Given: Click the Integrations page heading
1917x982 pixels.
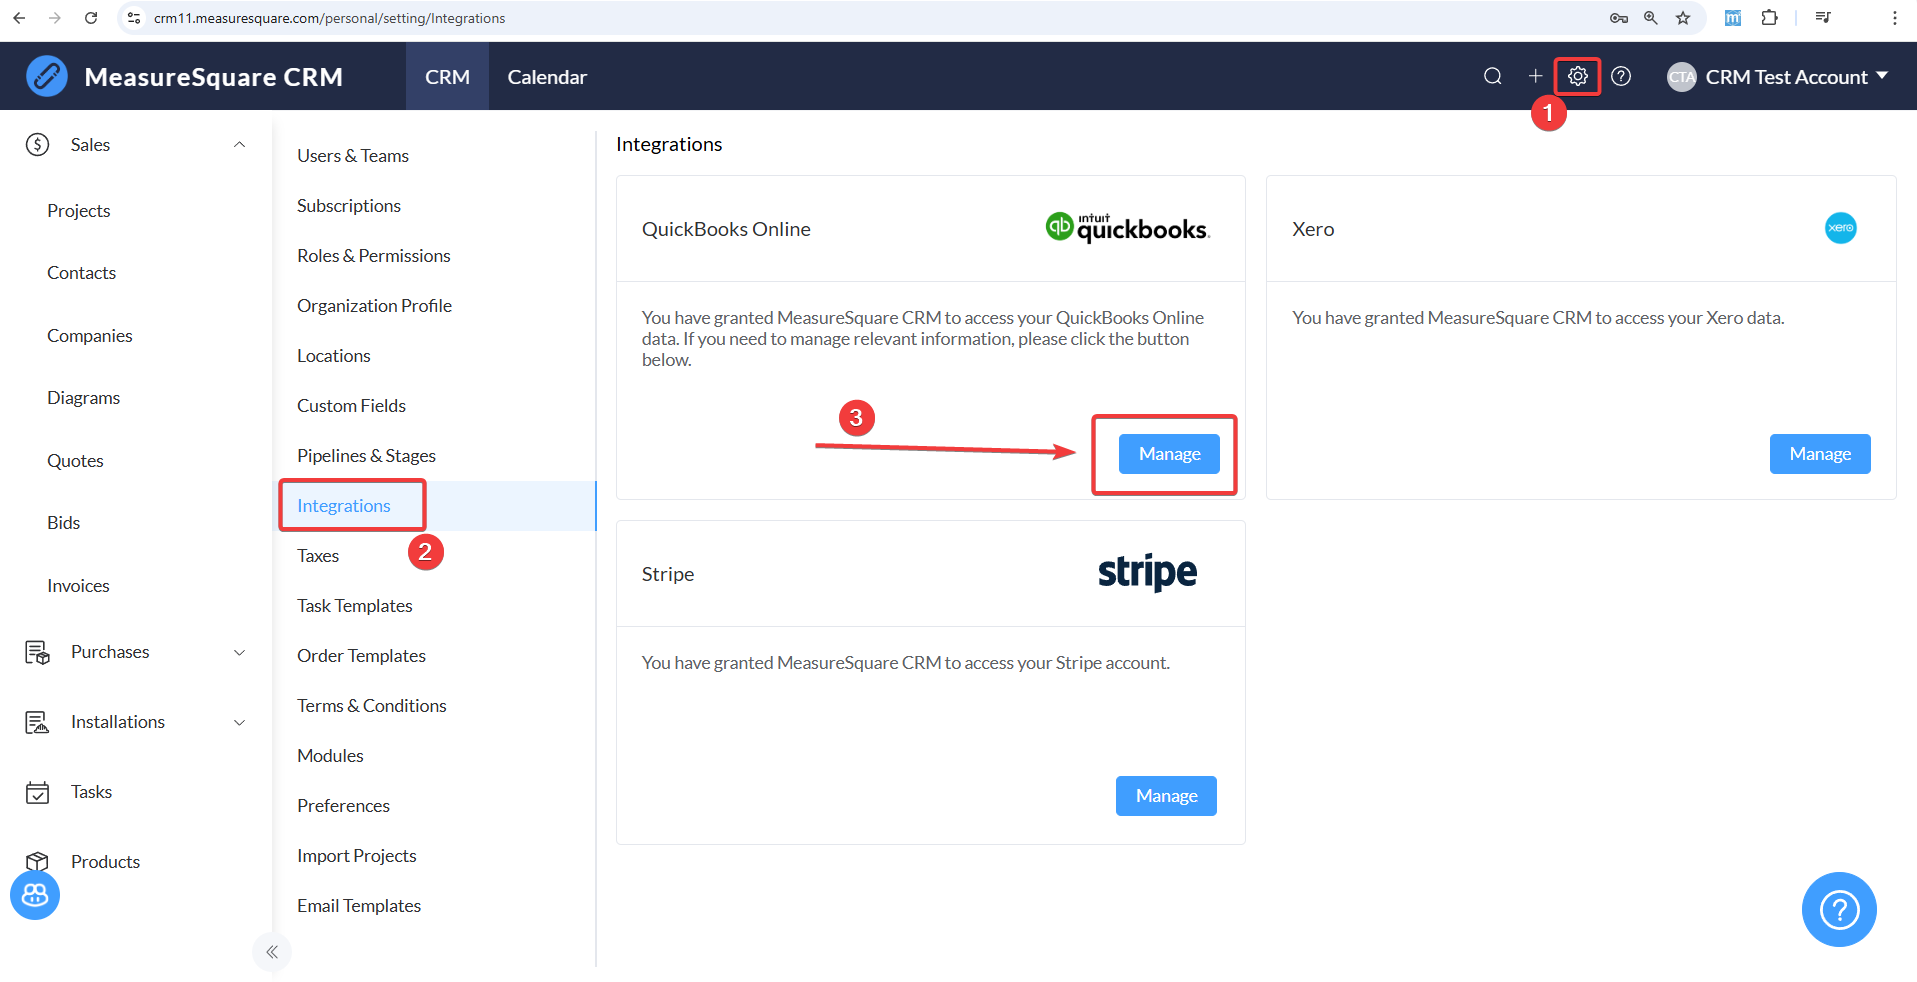Looking at the screenshot, I should [x=669, y=144].
